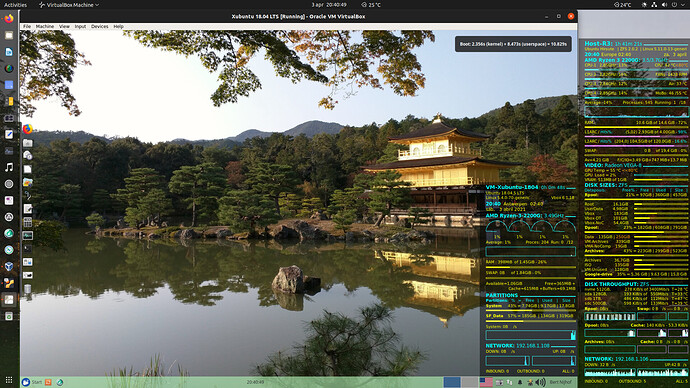
Task: Click the VM-Xubuntu-1804 conky heading
Action: pyautogui.click(x=512, y=187)
